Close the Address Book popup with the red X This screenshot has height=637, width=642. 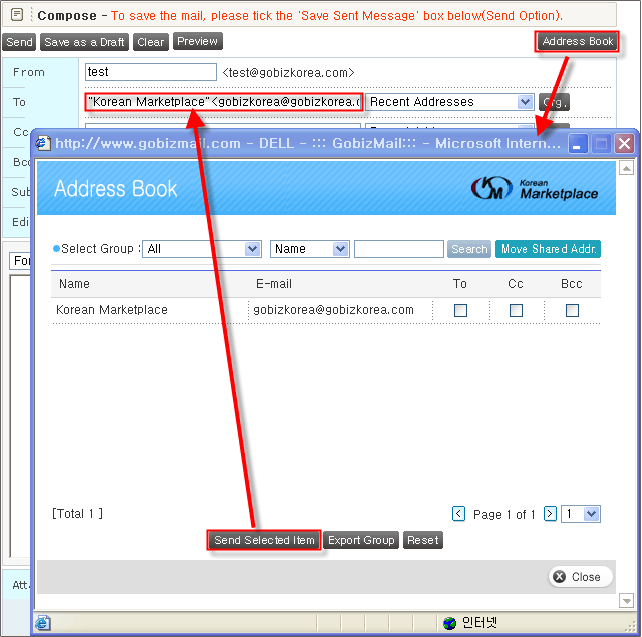click(x=624, y=144)
